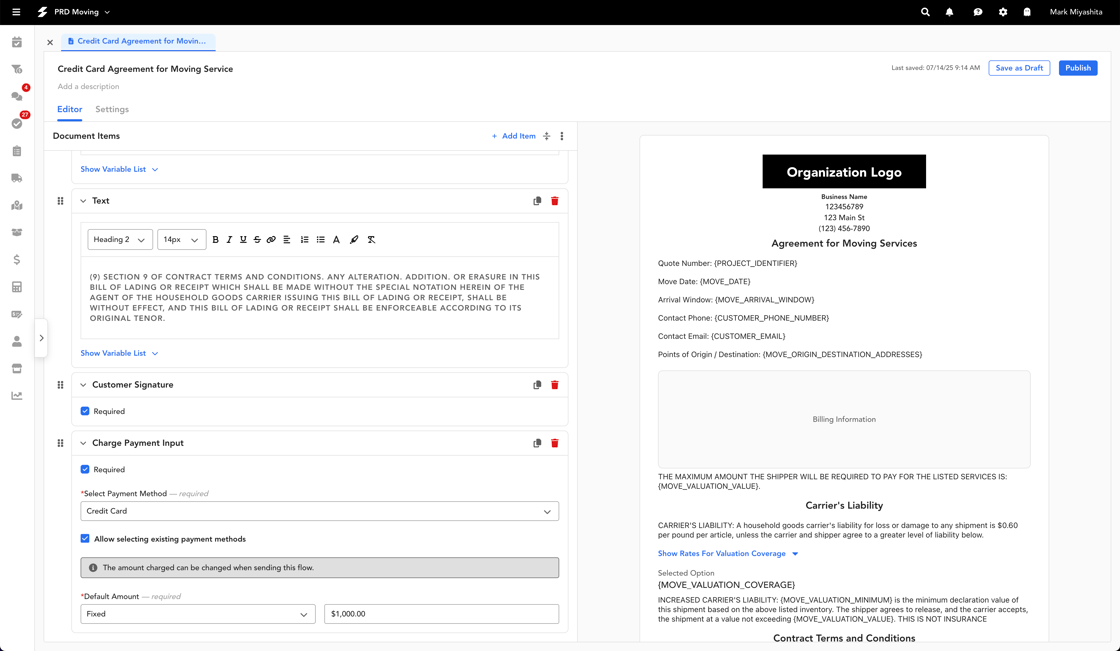The height and width of the screenshot is (651, 1120).
Task: Click the drag handle of Text item
Action: (60, 201)
